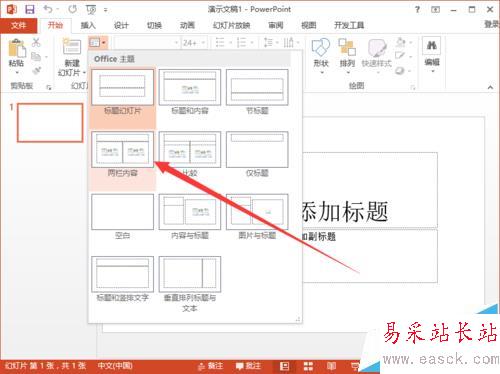The width and height of the screenshot is (500, 374).
Task: Click the text columns icon
Action: click(289, 43)
